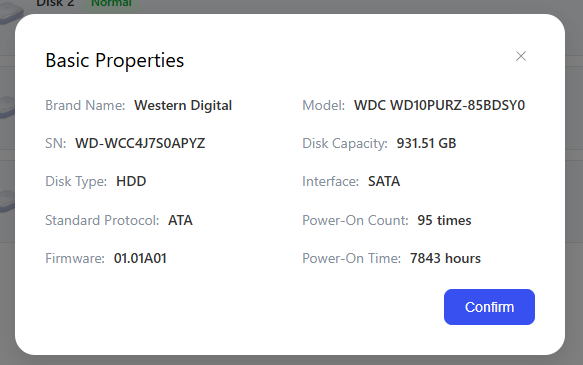Click the Interface label
Image resolution: width=583 pixels, height=365 pixels.
[331, 181]
